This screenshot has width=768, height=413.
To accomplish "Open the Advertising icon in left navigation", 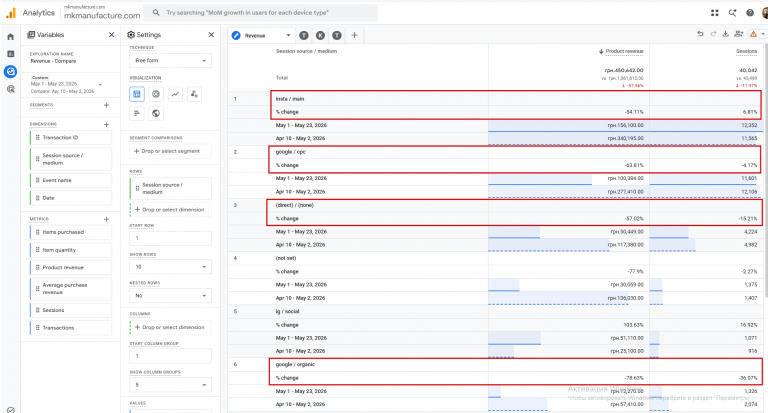I will pyautogui.click(x=10, y=89).
